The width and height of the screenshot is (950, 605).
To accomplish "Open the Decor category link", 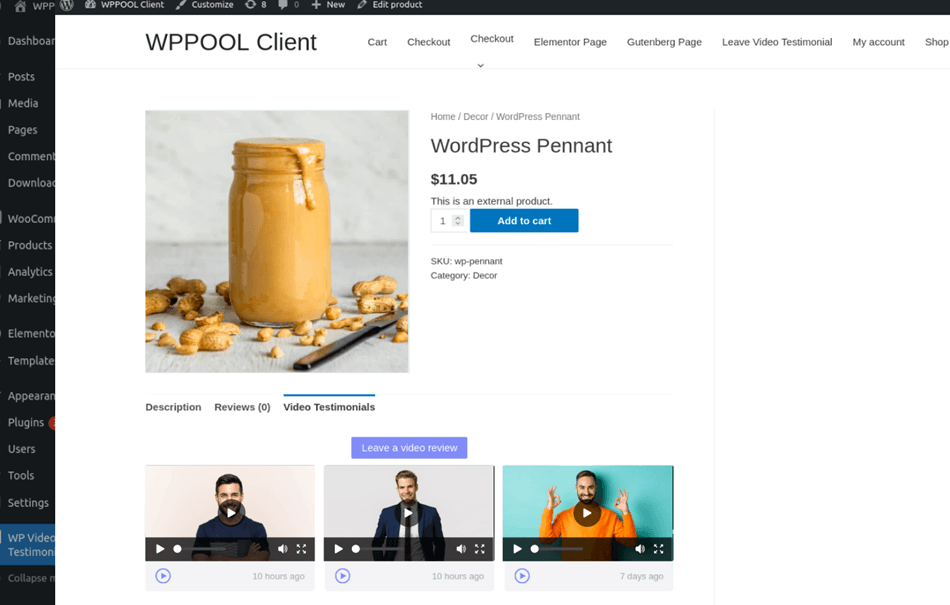I will (485, 276).
